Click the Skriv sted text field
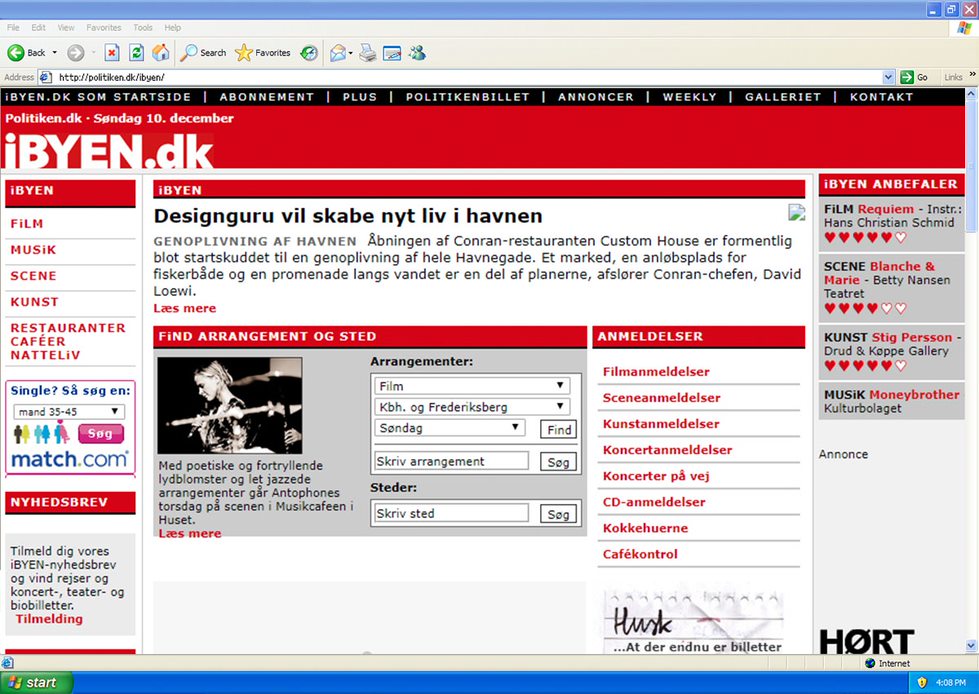979x694 pixels. [x=451, y=513]
